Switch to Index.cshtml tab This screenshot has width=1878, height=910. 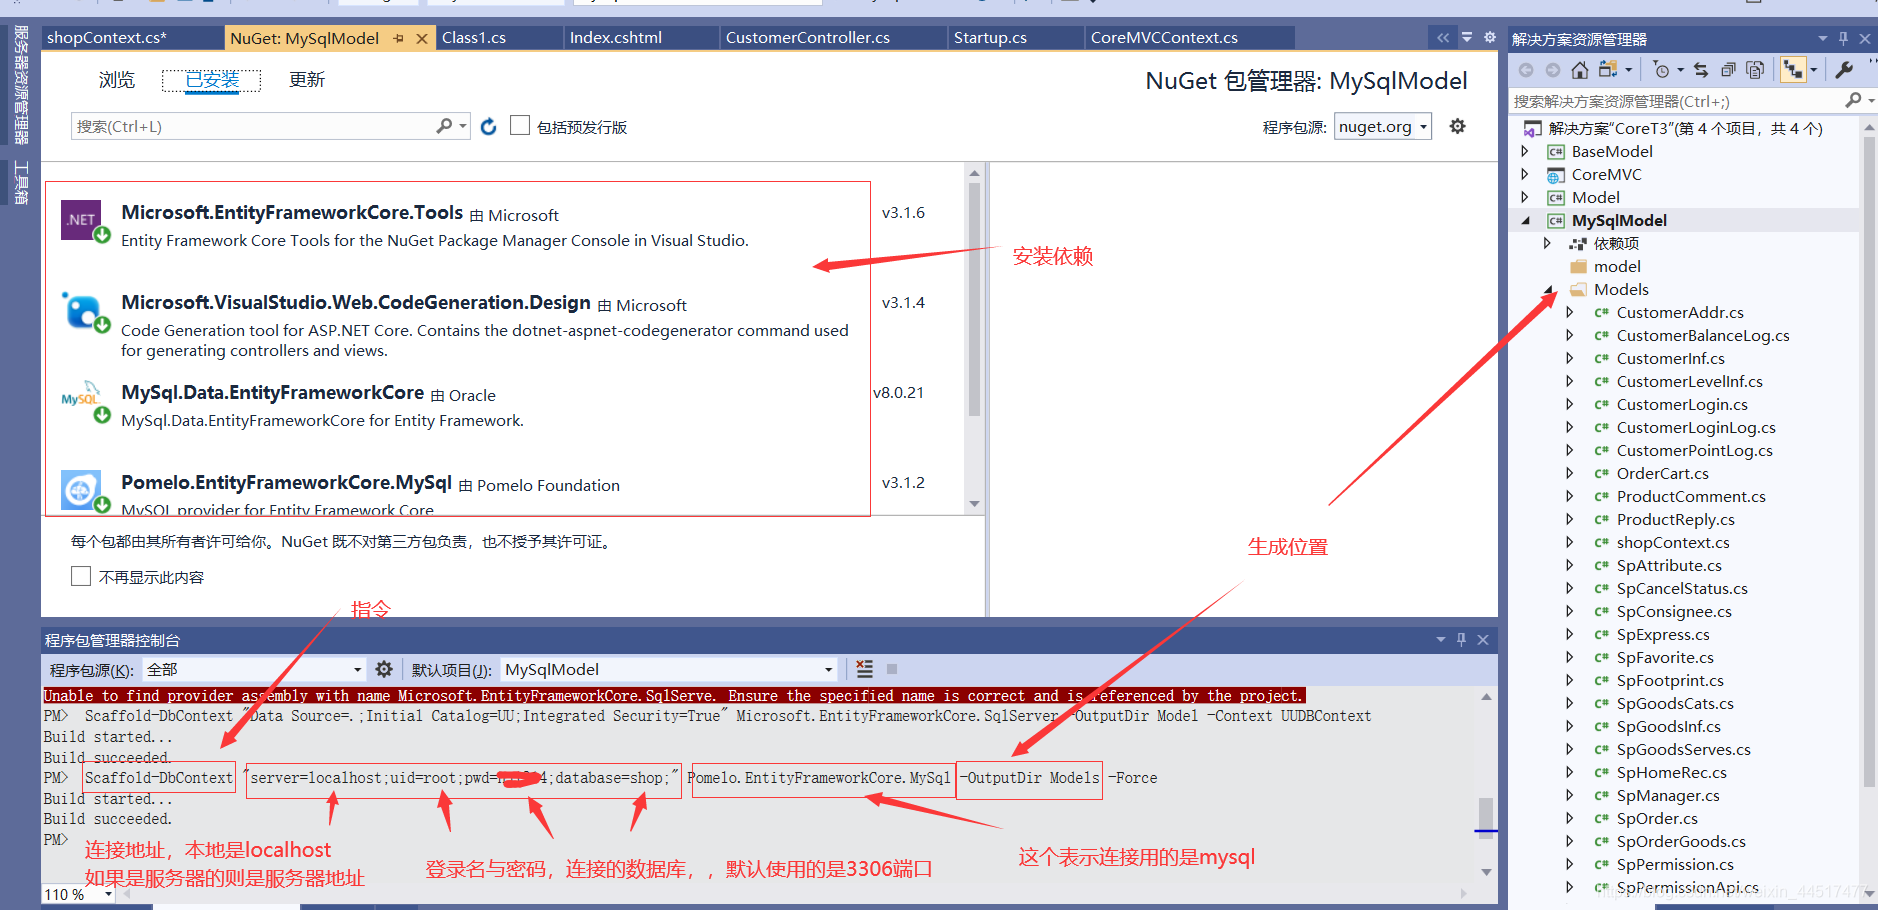click(x=616, y=37)
